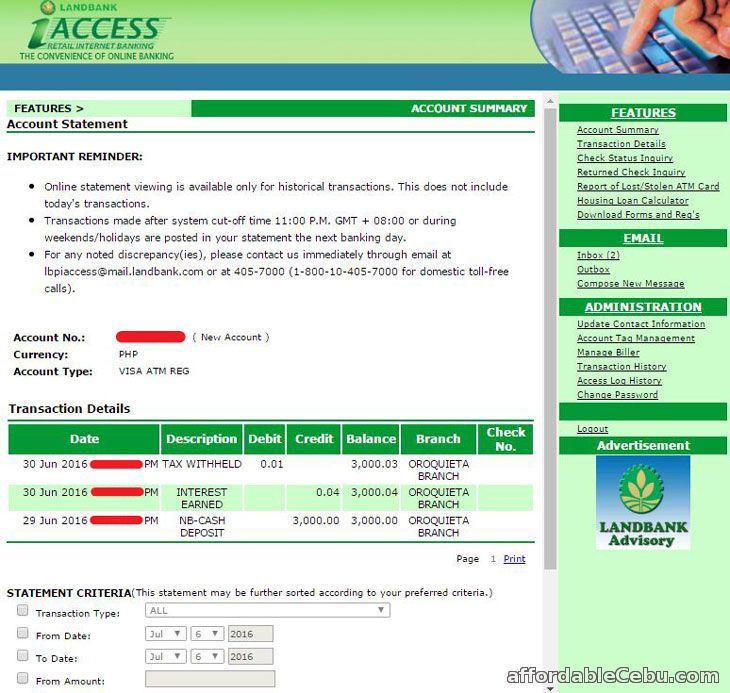Select TAX WITHHELD description cell
This screenshot has width=730, height=693.
202,464
